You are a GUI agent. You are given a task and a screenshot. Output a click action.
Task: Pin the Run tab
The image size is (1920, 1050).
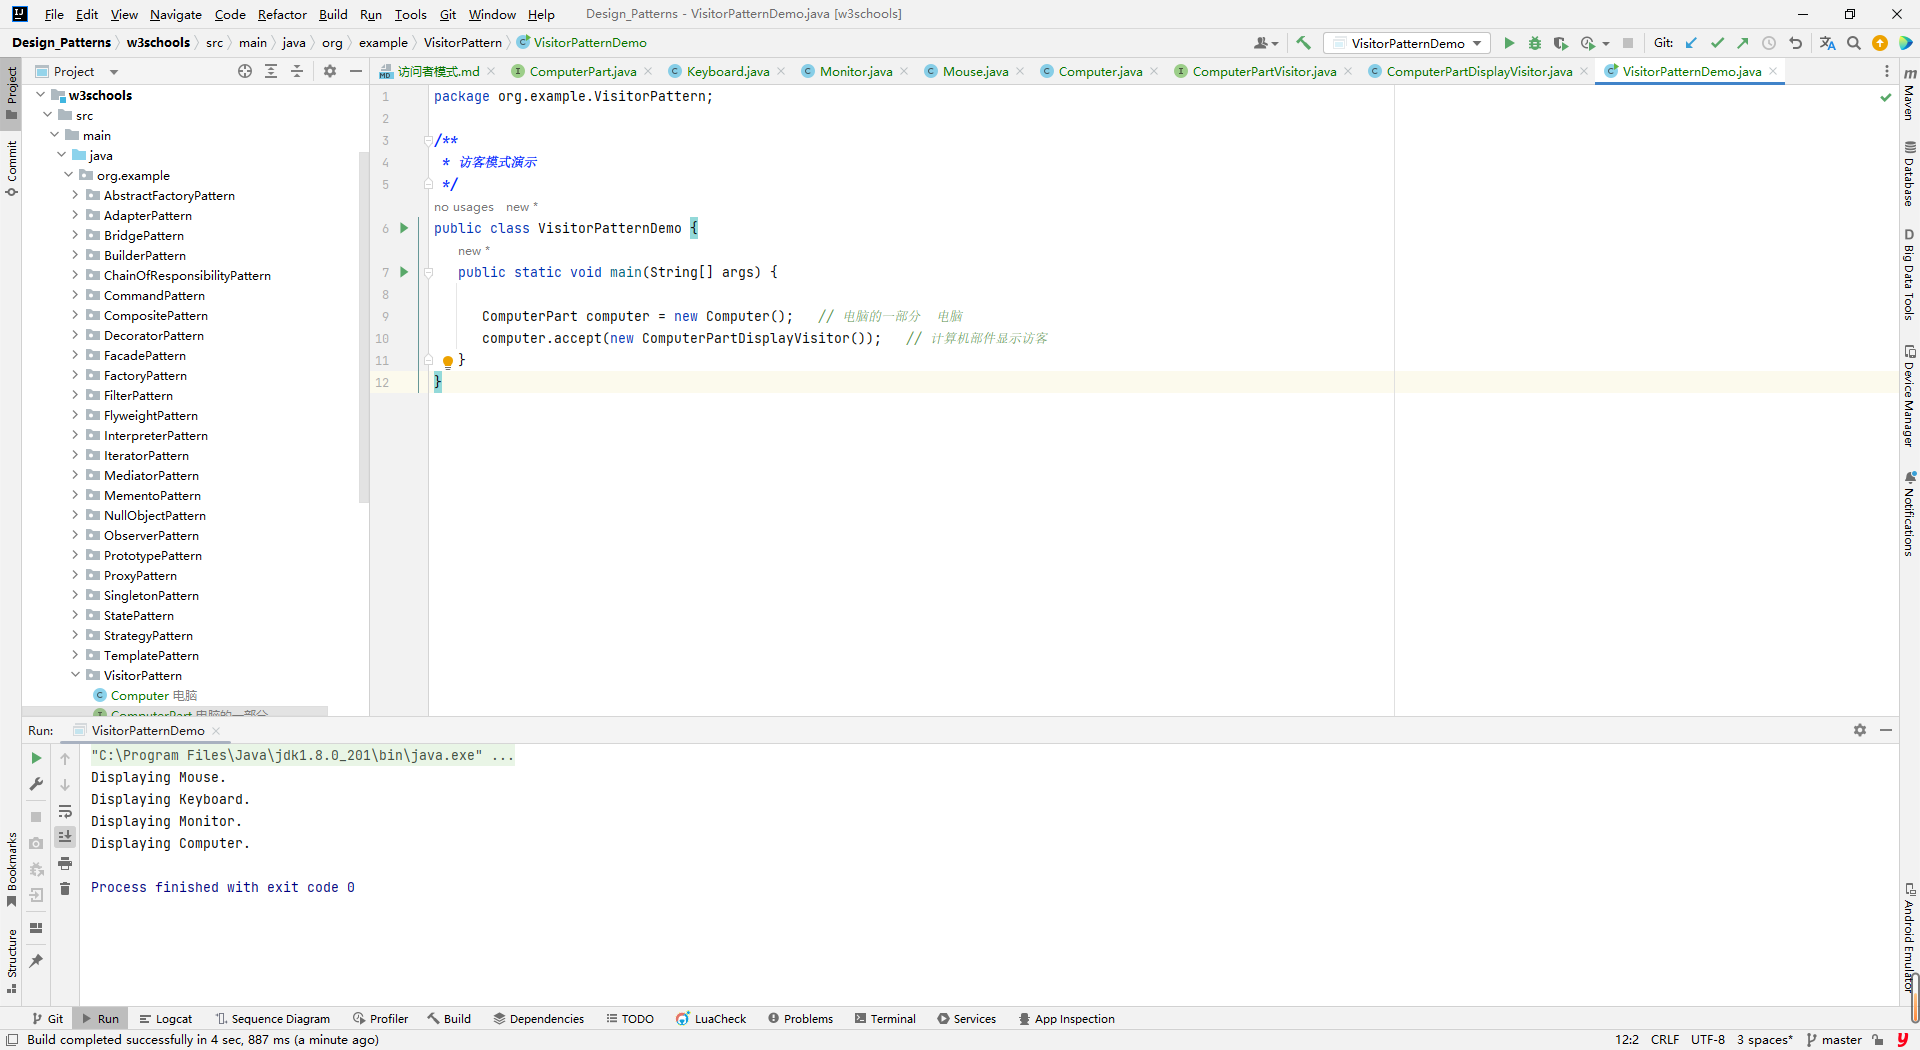(x=36, y=961)
